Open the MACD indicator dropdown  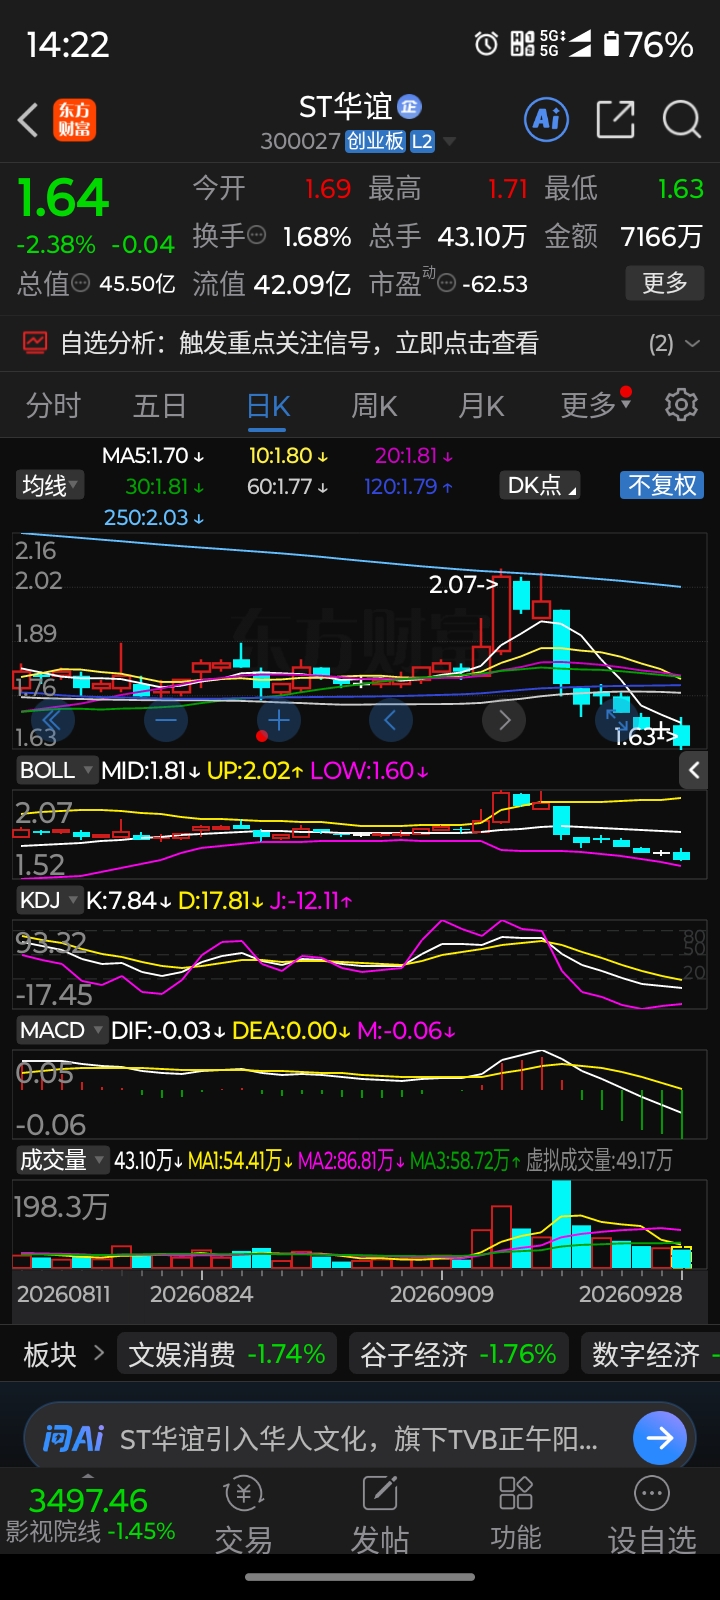(61, 1030)
